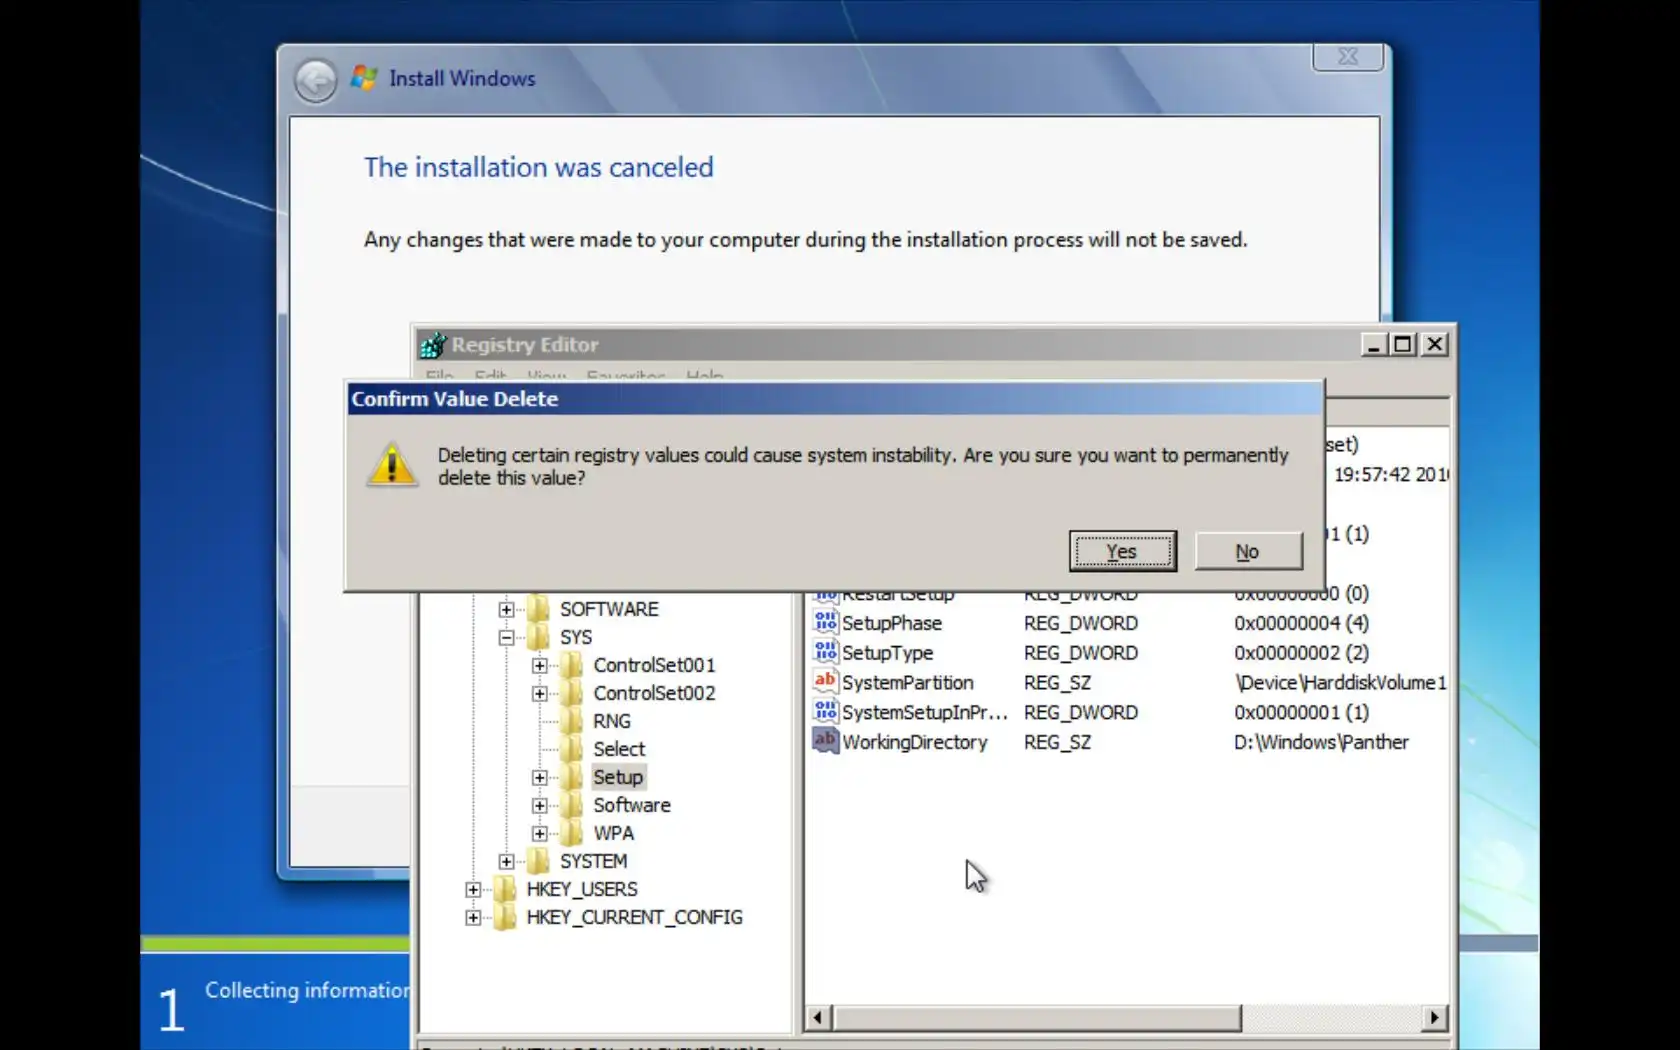This screenshot has width=1680, height=1050.
Task: Select the SOFTWARE folder icon
Action: [x=538, y=608]
